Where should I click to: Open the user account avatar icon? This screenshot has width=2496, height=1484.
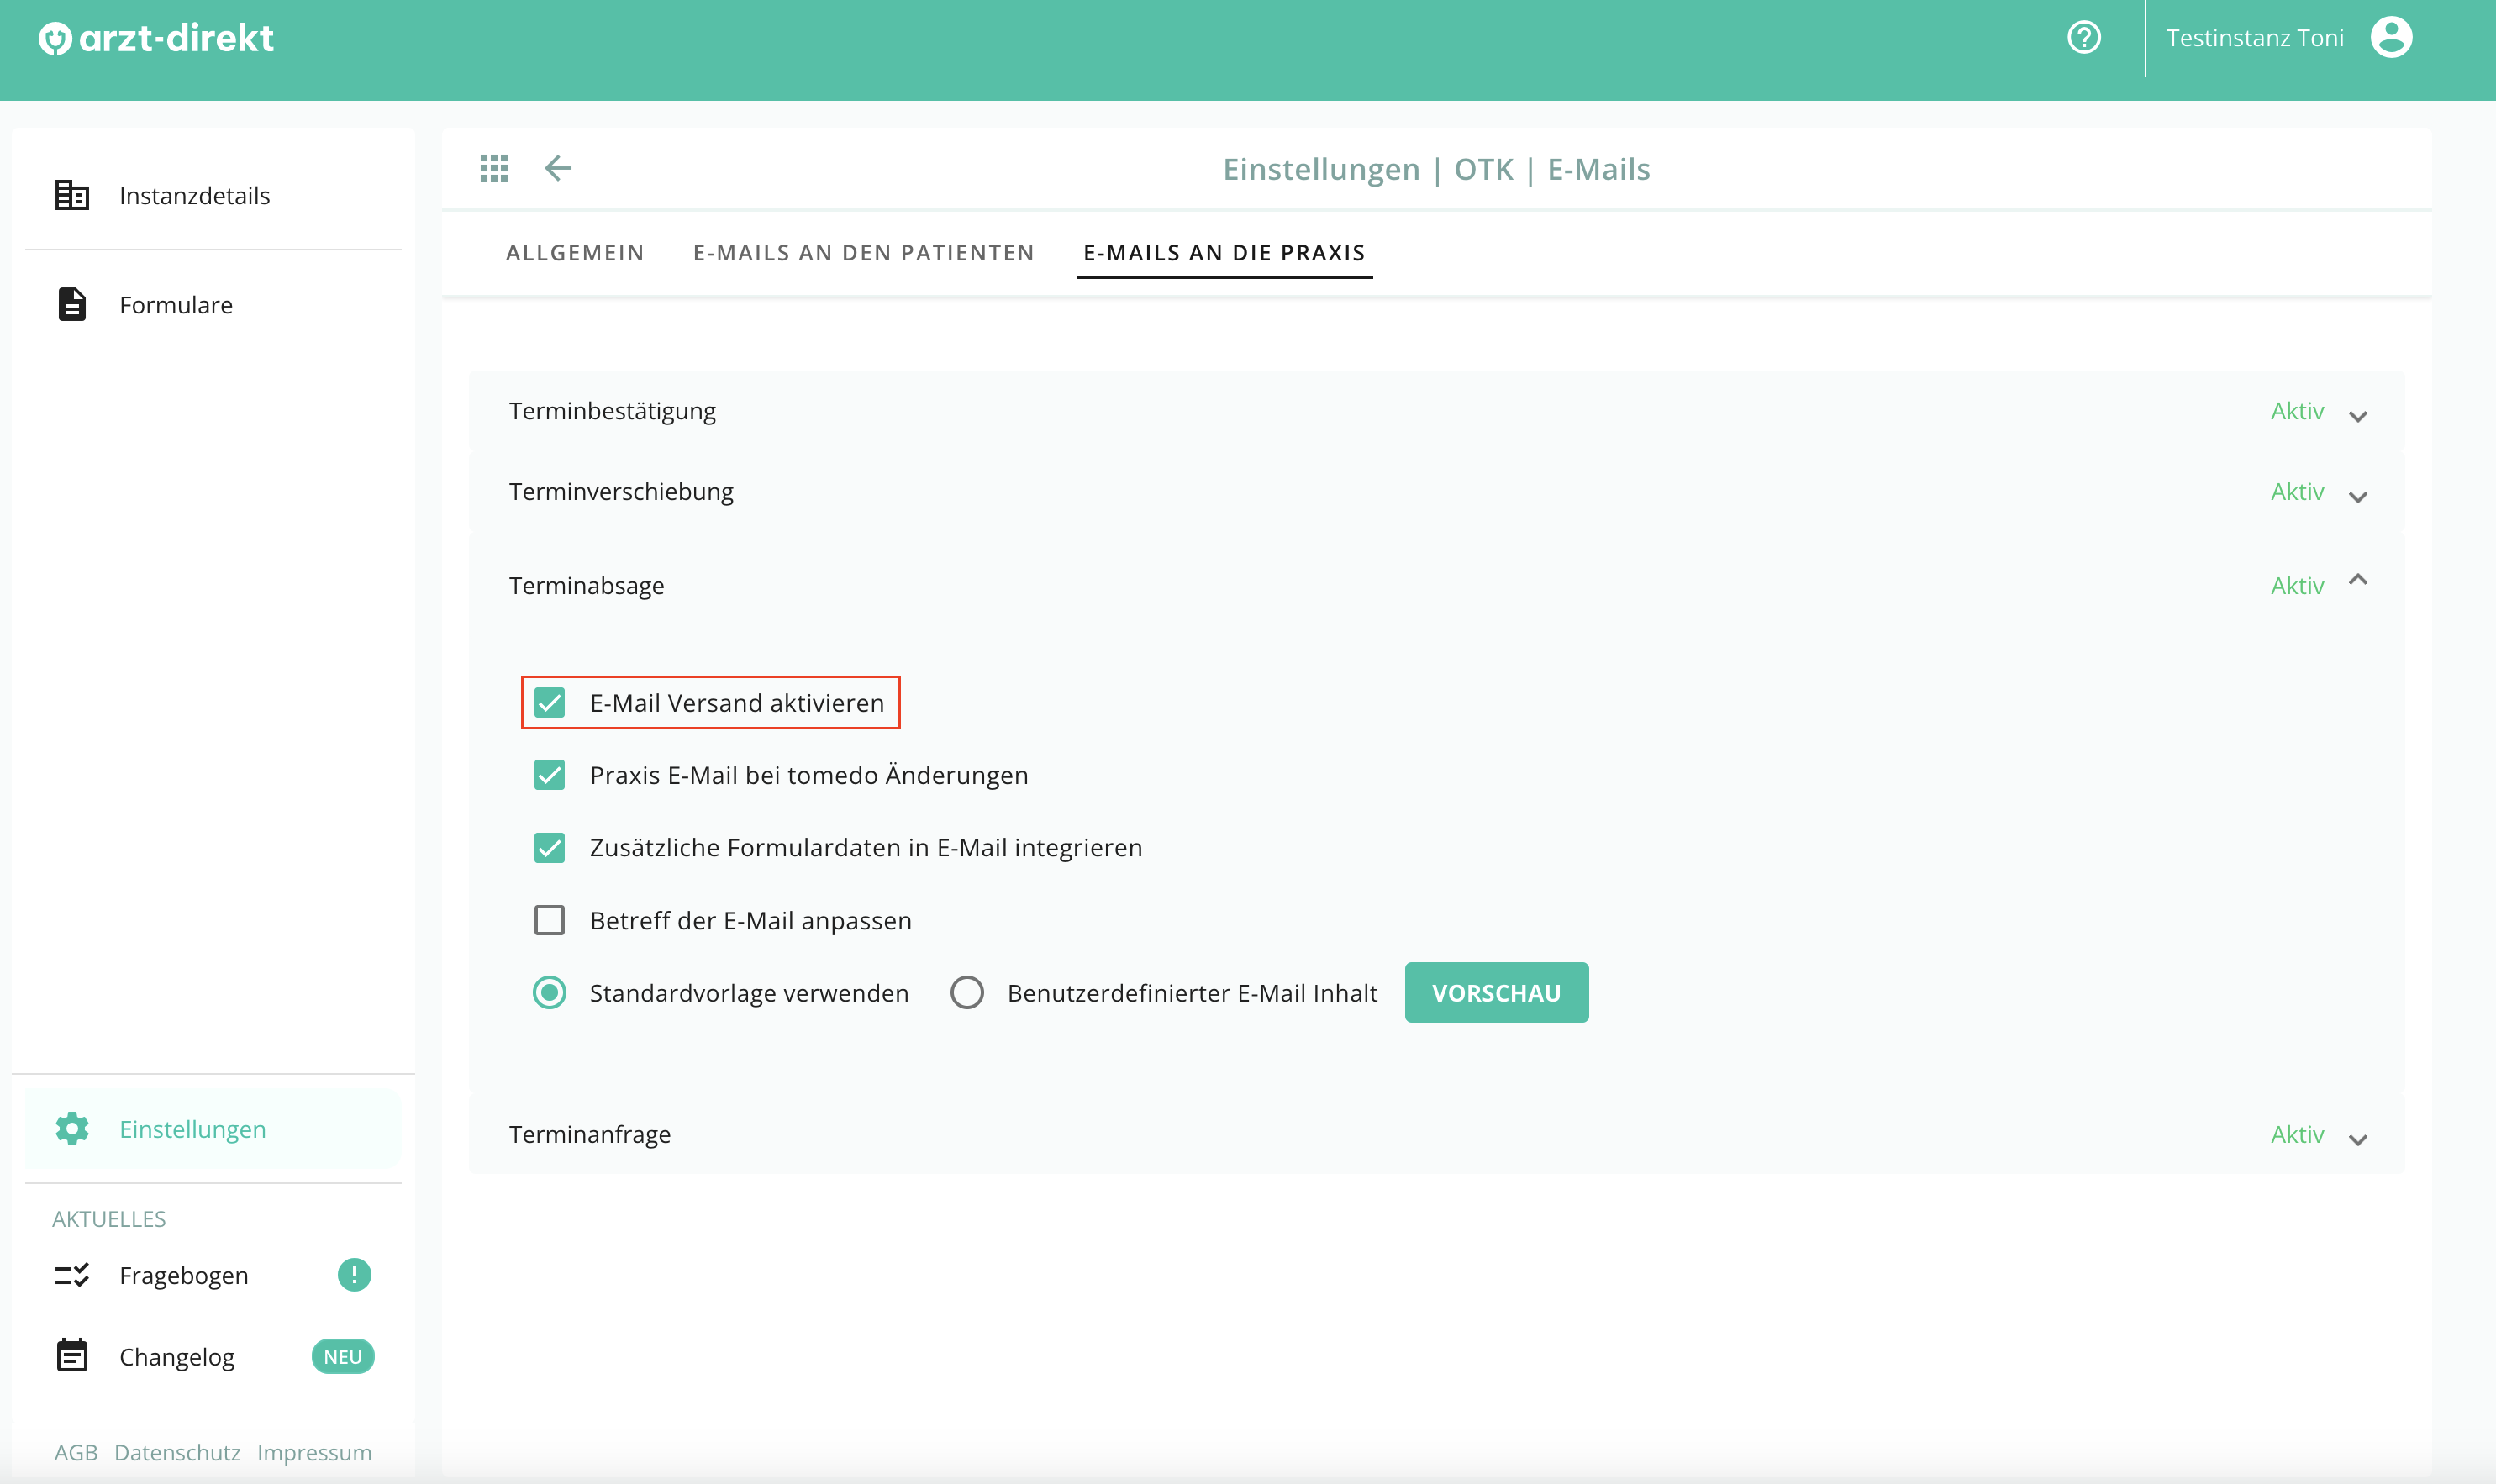point(2391,38)
